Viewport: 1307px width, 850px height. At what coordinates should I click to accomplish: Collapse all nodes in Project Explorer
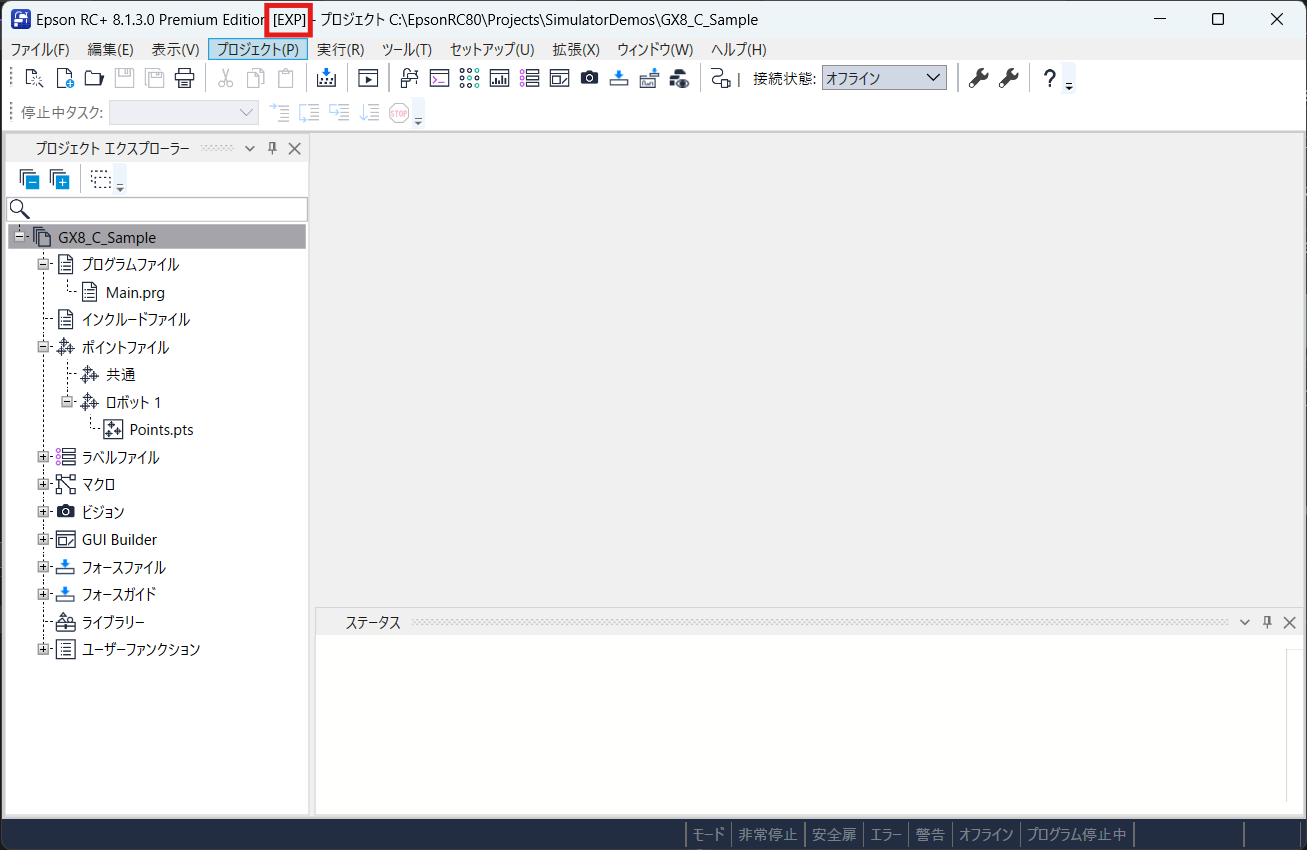30,179
